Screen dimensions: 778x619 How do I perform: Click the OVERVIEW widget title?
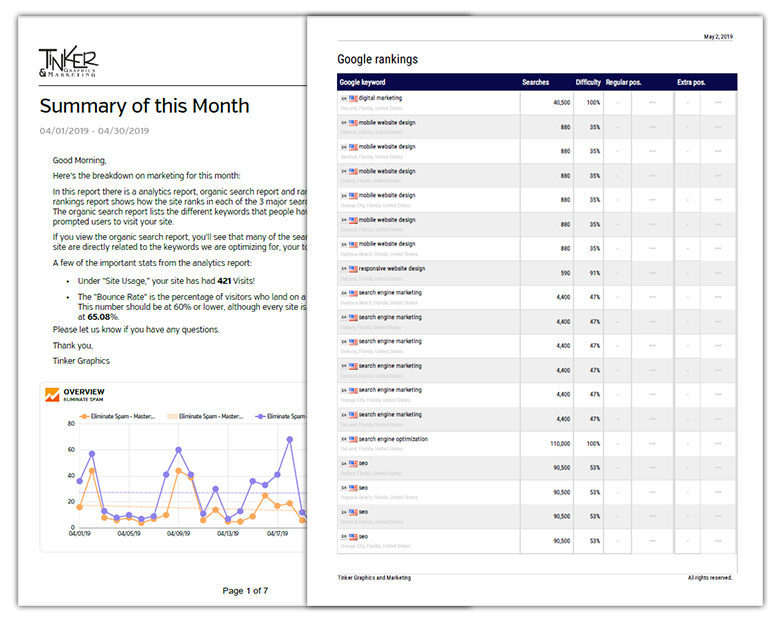point(84,392)
